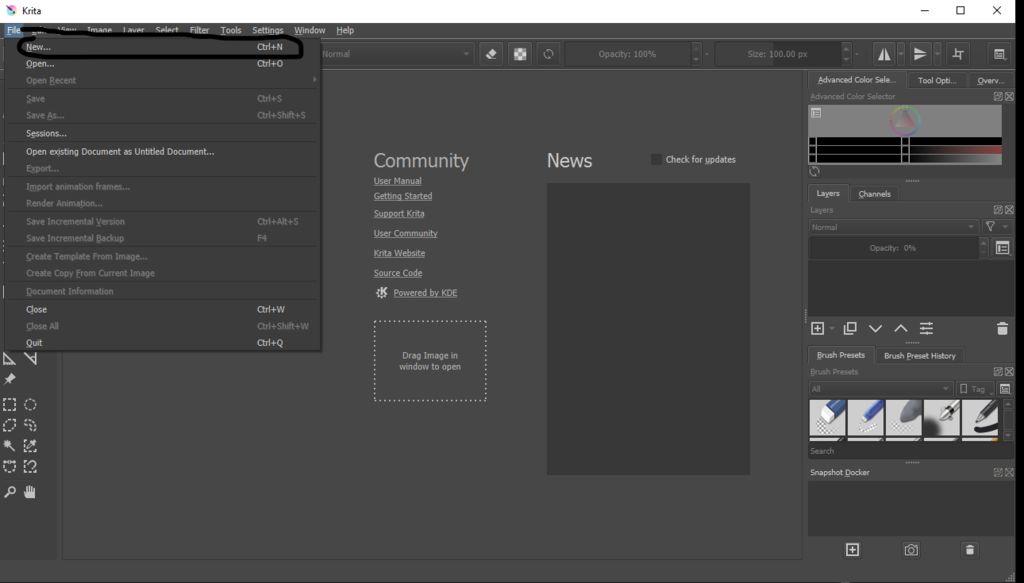The image size is (1024, 583).
Task: Select the Freehand Selection tool
Action: (x=30, y=426)
